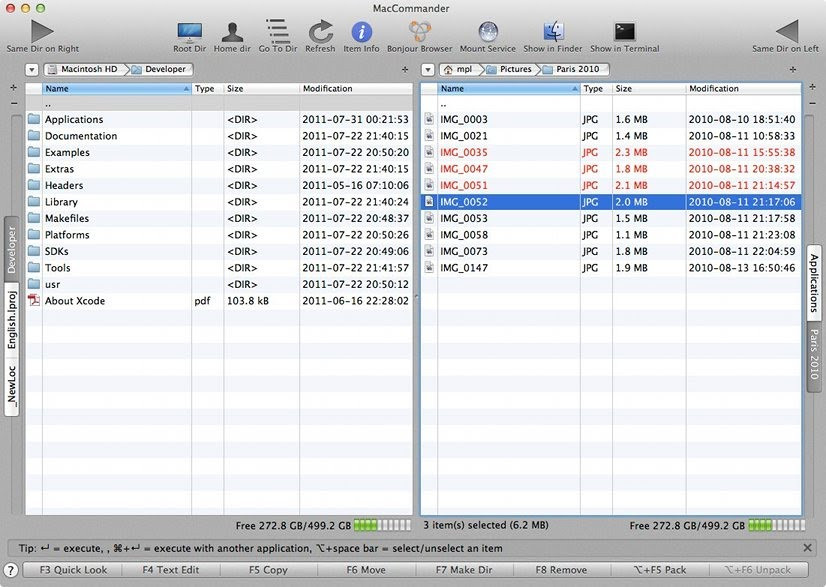Click left pane disk usage bar

382,525
